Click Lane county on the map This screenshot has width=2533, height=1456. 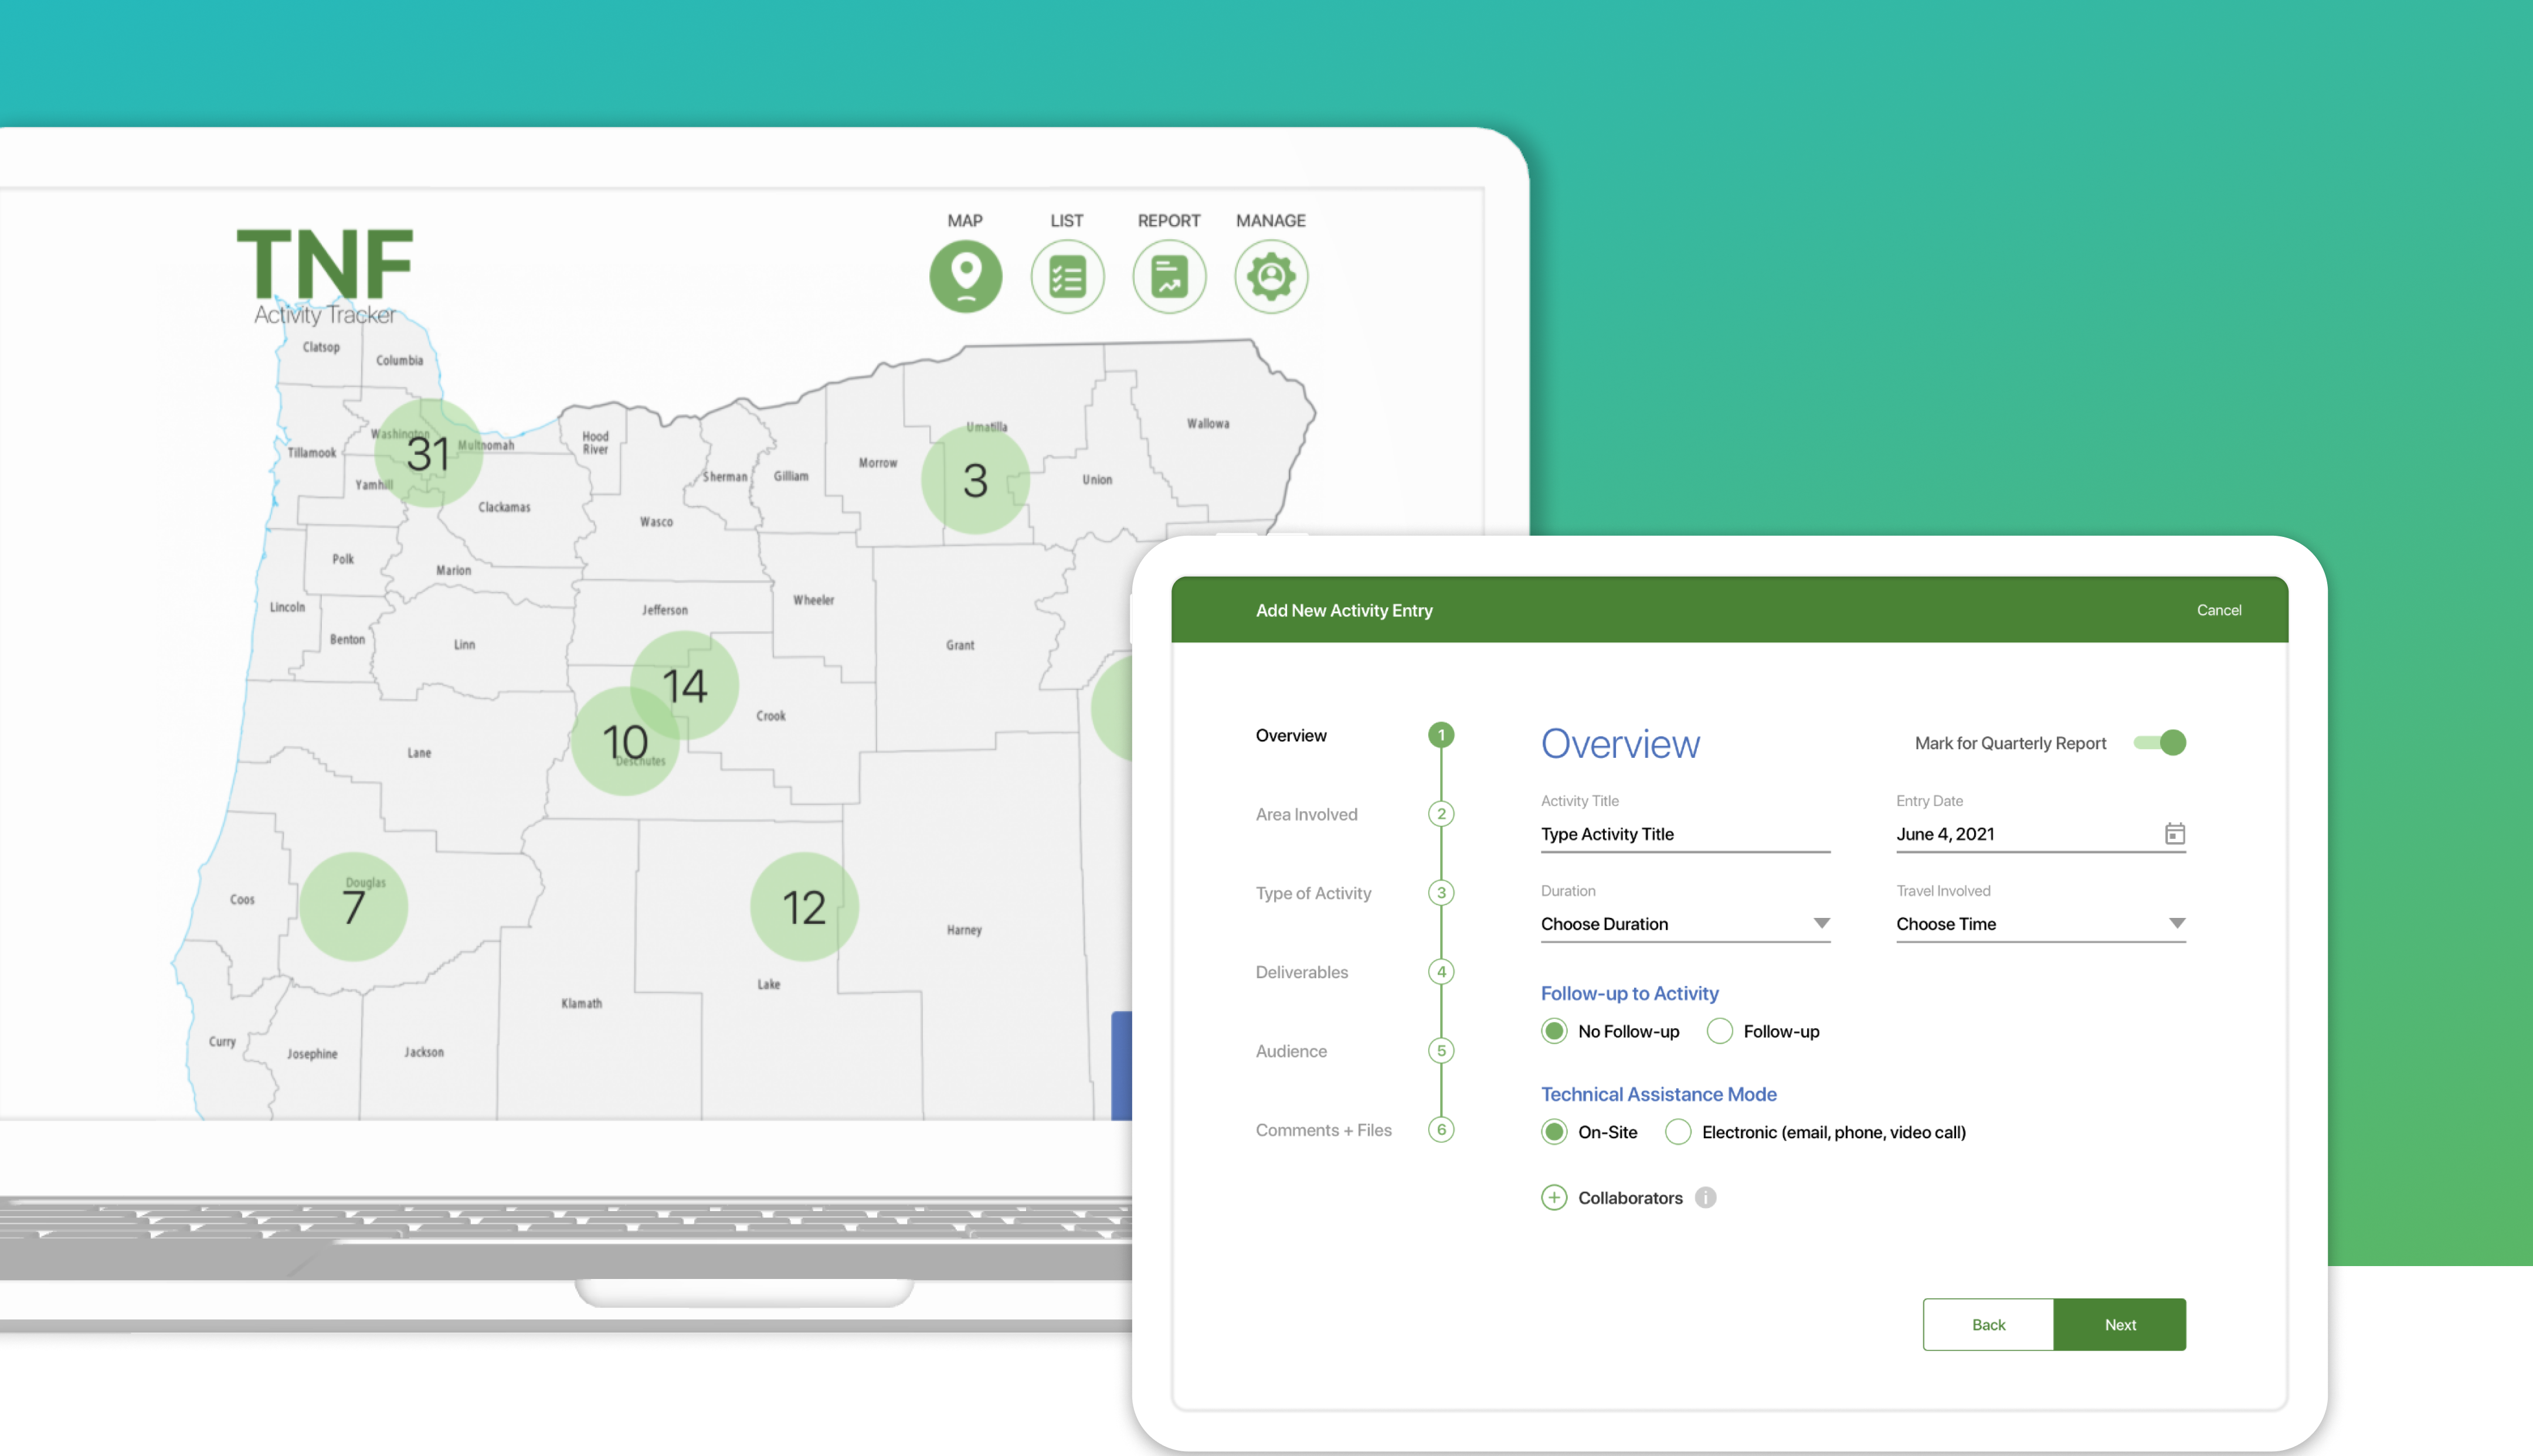tap(419, 753)
